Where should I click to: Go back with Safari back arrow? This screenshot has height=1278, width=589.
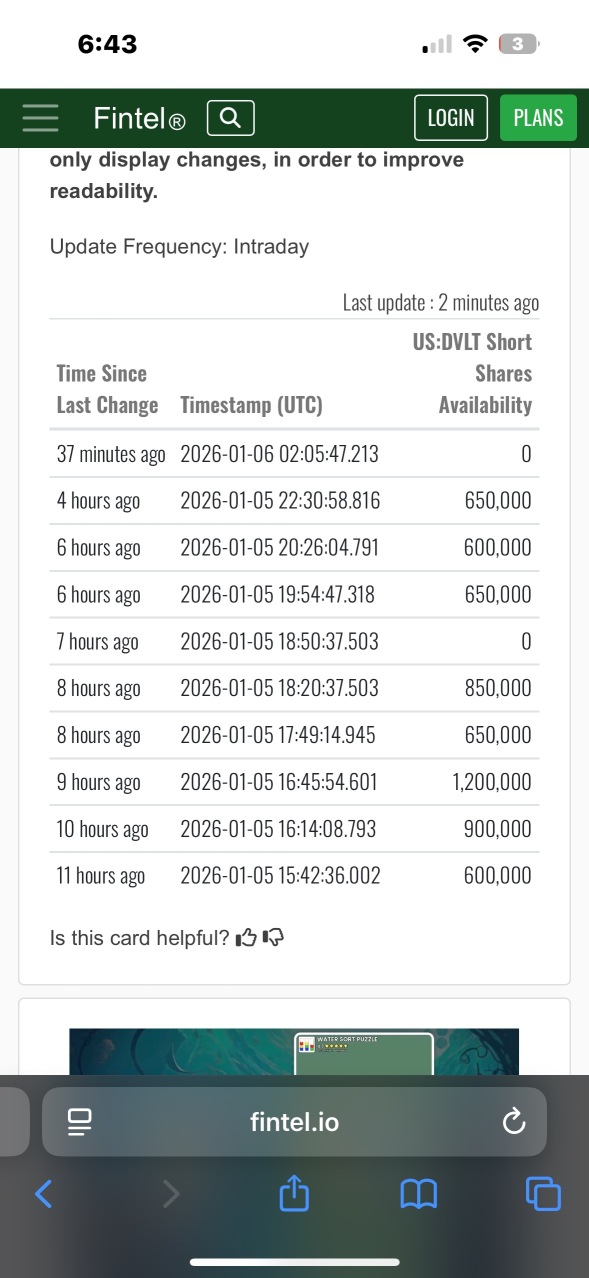pyautogui.click(x=44, y=1192)
